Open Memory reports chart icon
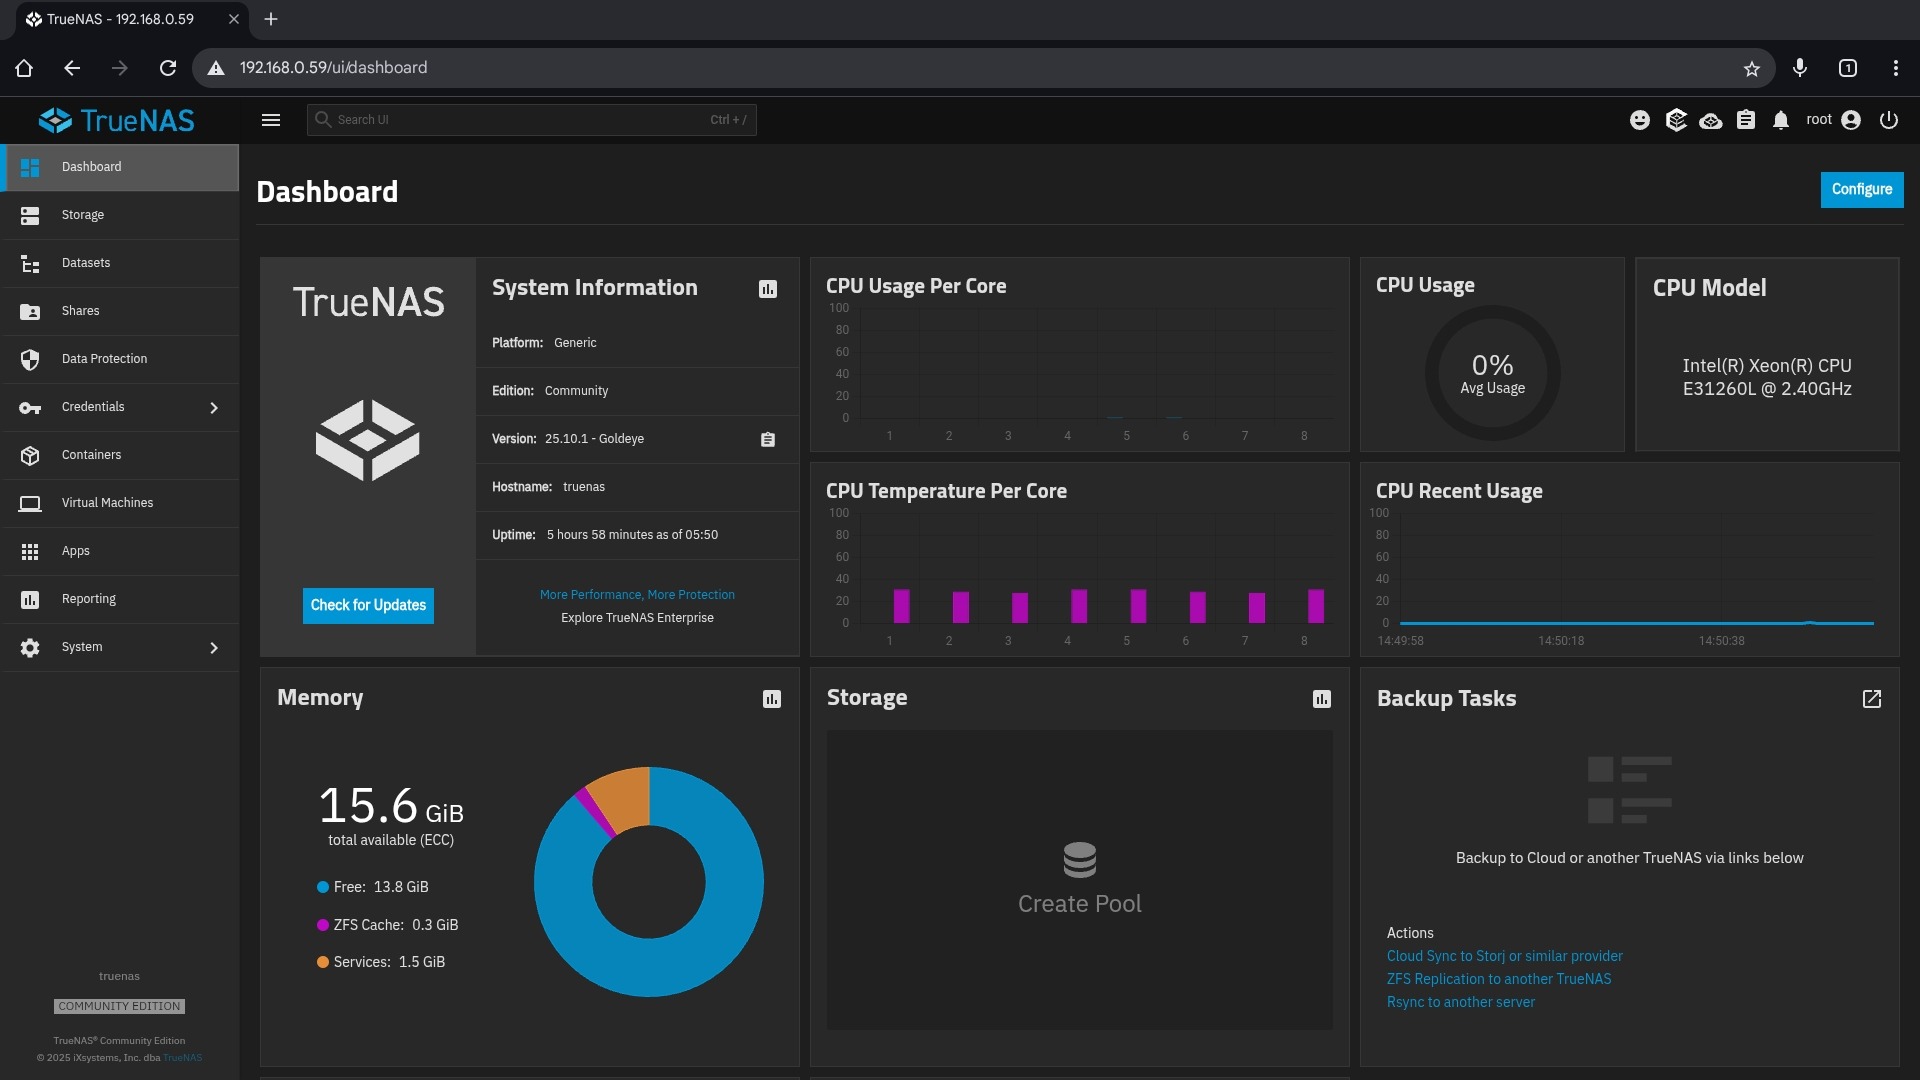 [x=772, y=699]
